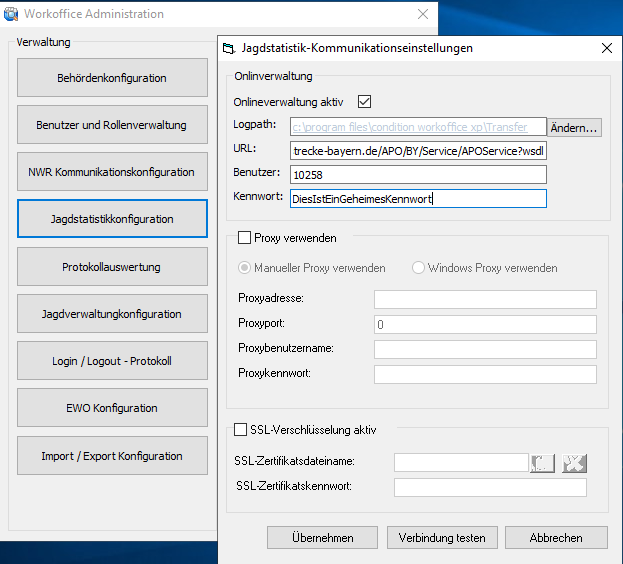
Task: Toggle SSL-Verschlüsselung aktiv checkbox
Action: point(240,430)
